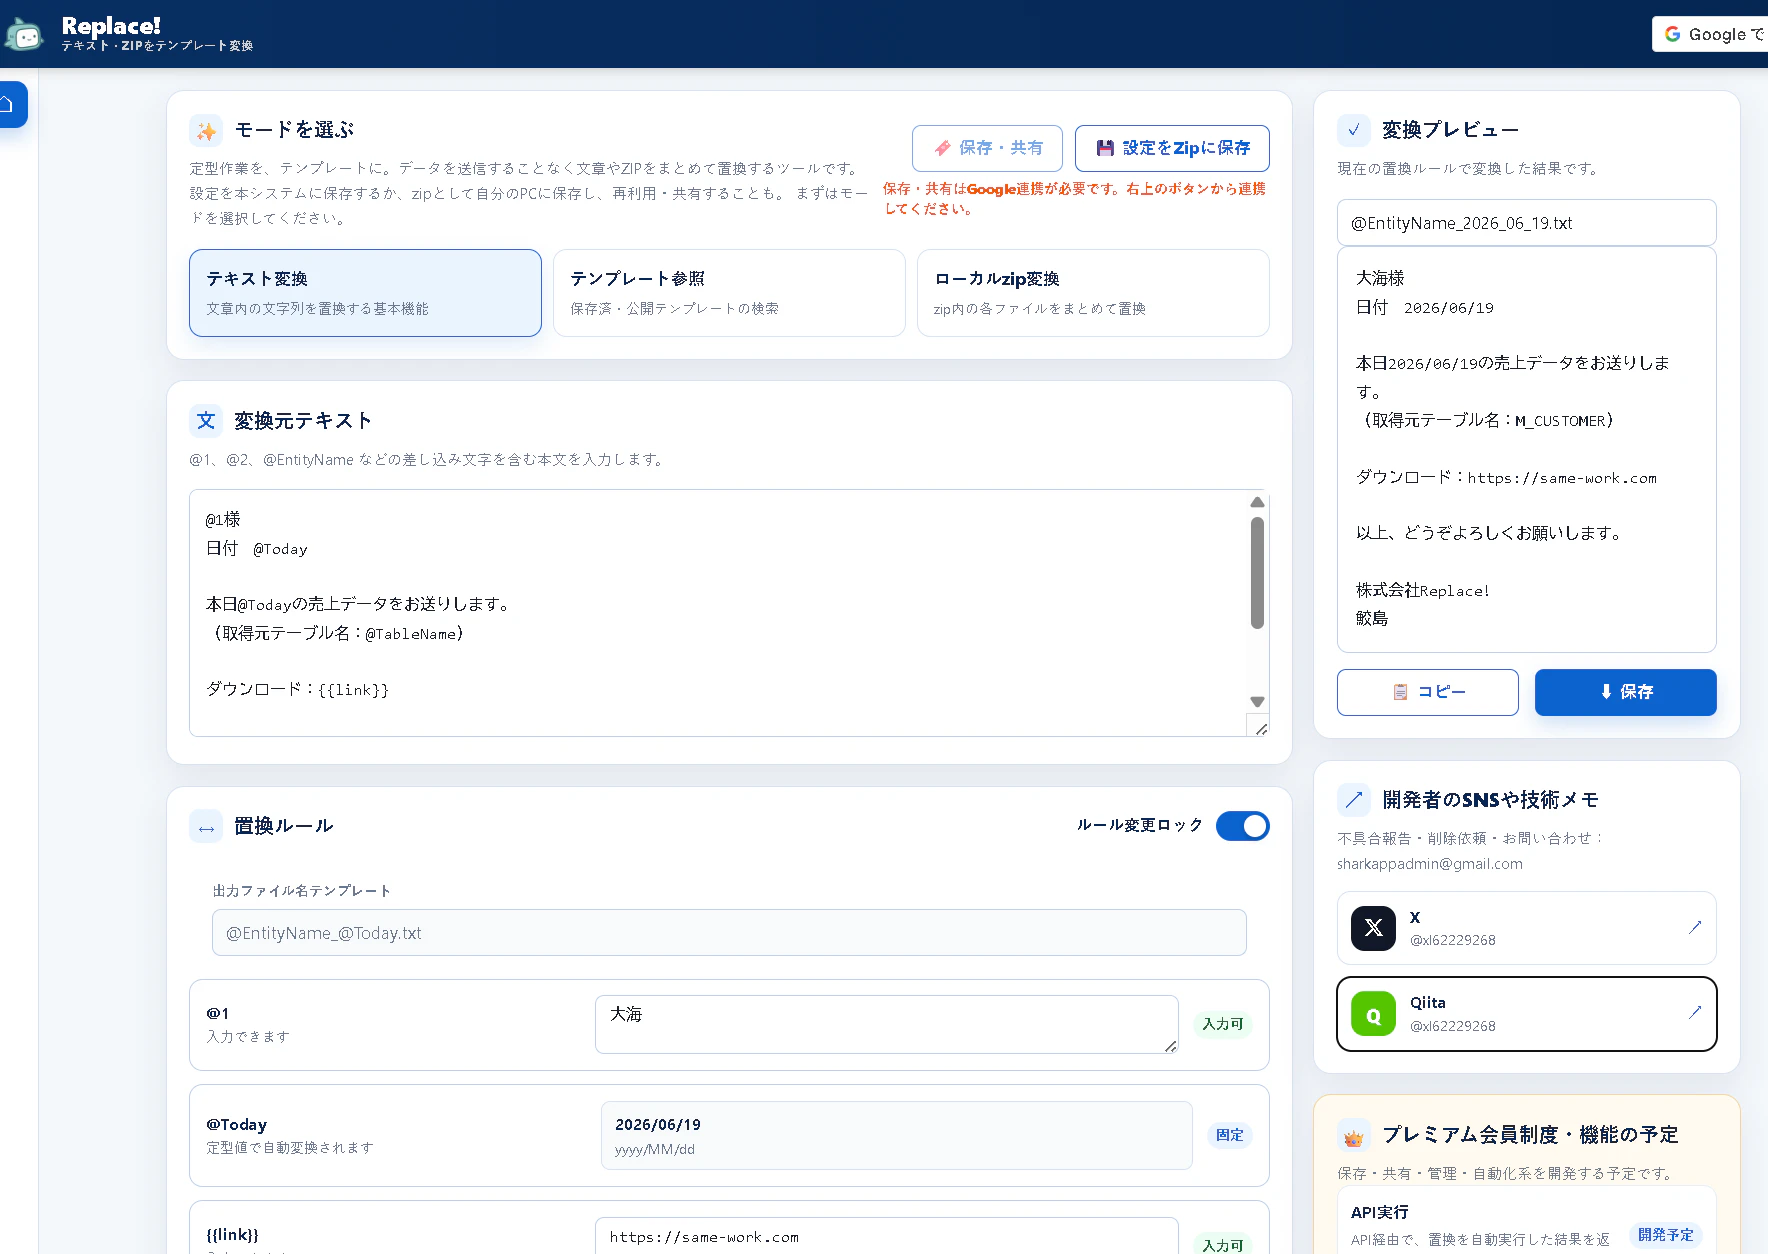This screenshot has width=1768, height=1254.
Task: Sign in with Google button
Action: pyautogui.click(x=1710, y=34)
